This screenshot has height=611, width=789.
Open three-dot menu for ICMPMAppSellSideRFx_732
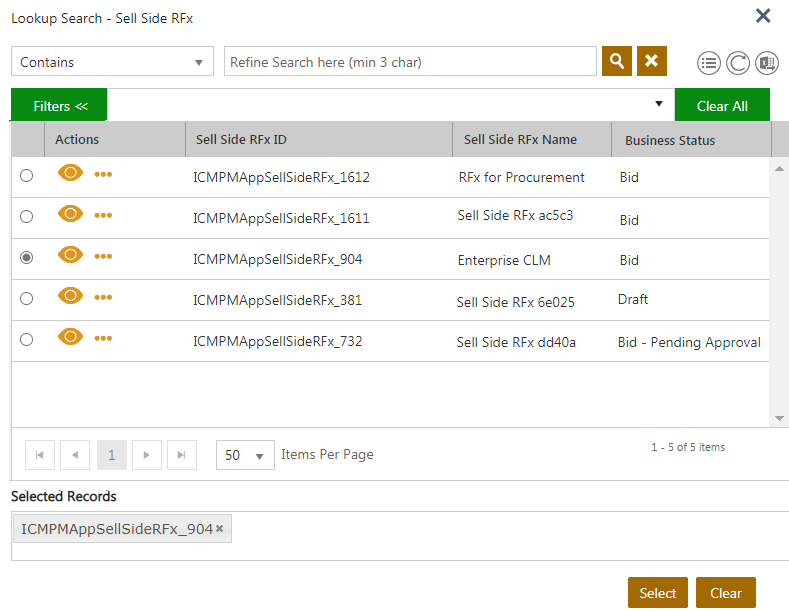tap(103, 338)
